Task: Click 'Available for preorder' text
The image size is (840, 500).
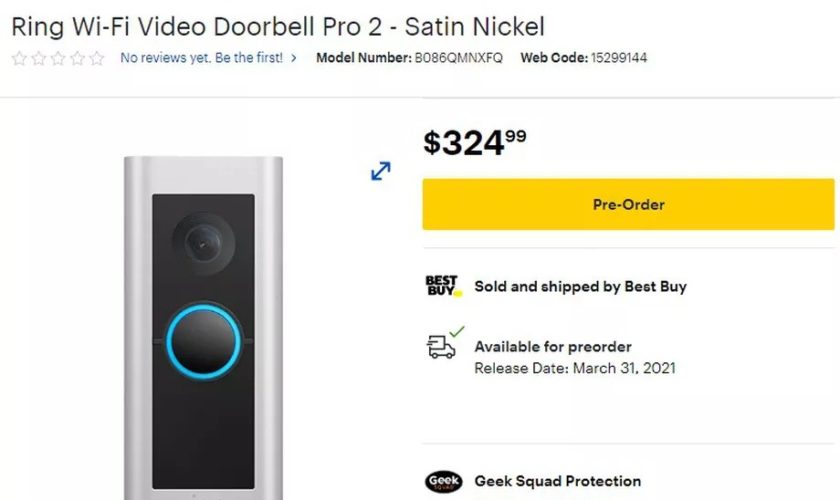Action: pyautogui.click(x=553, y=347)
